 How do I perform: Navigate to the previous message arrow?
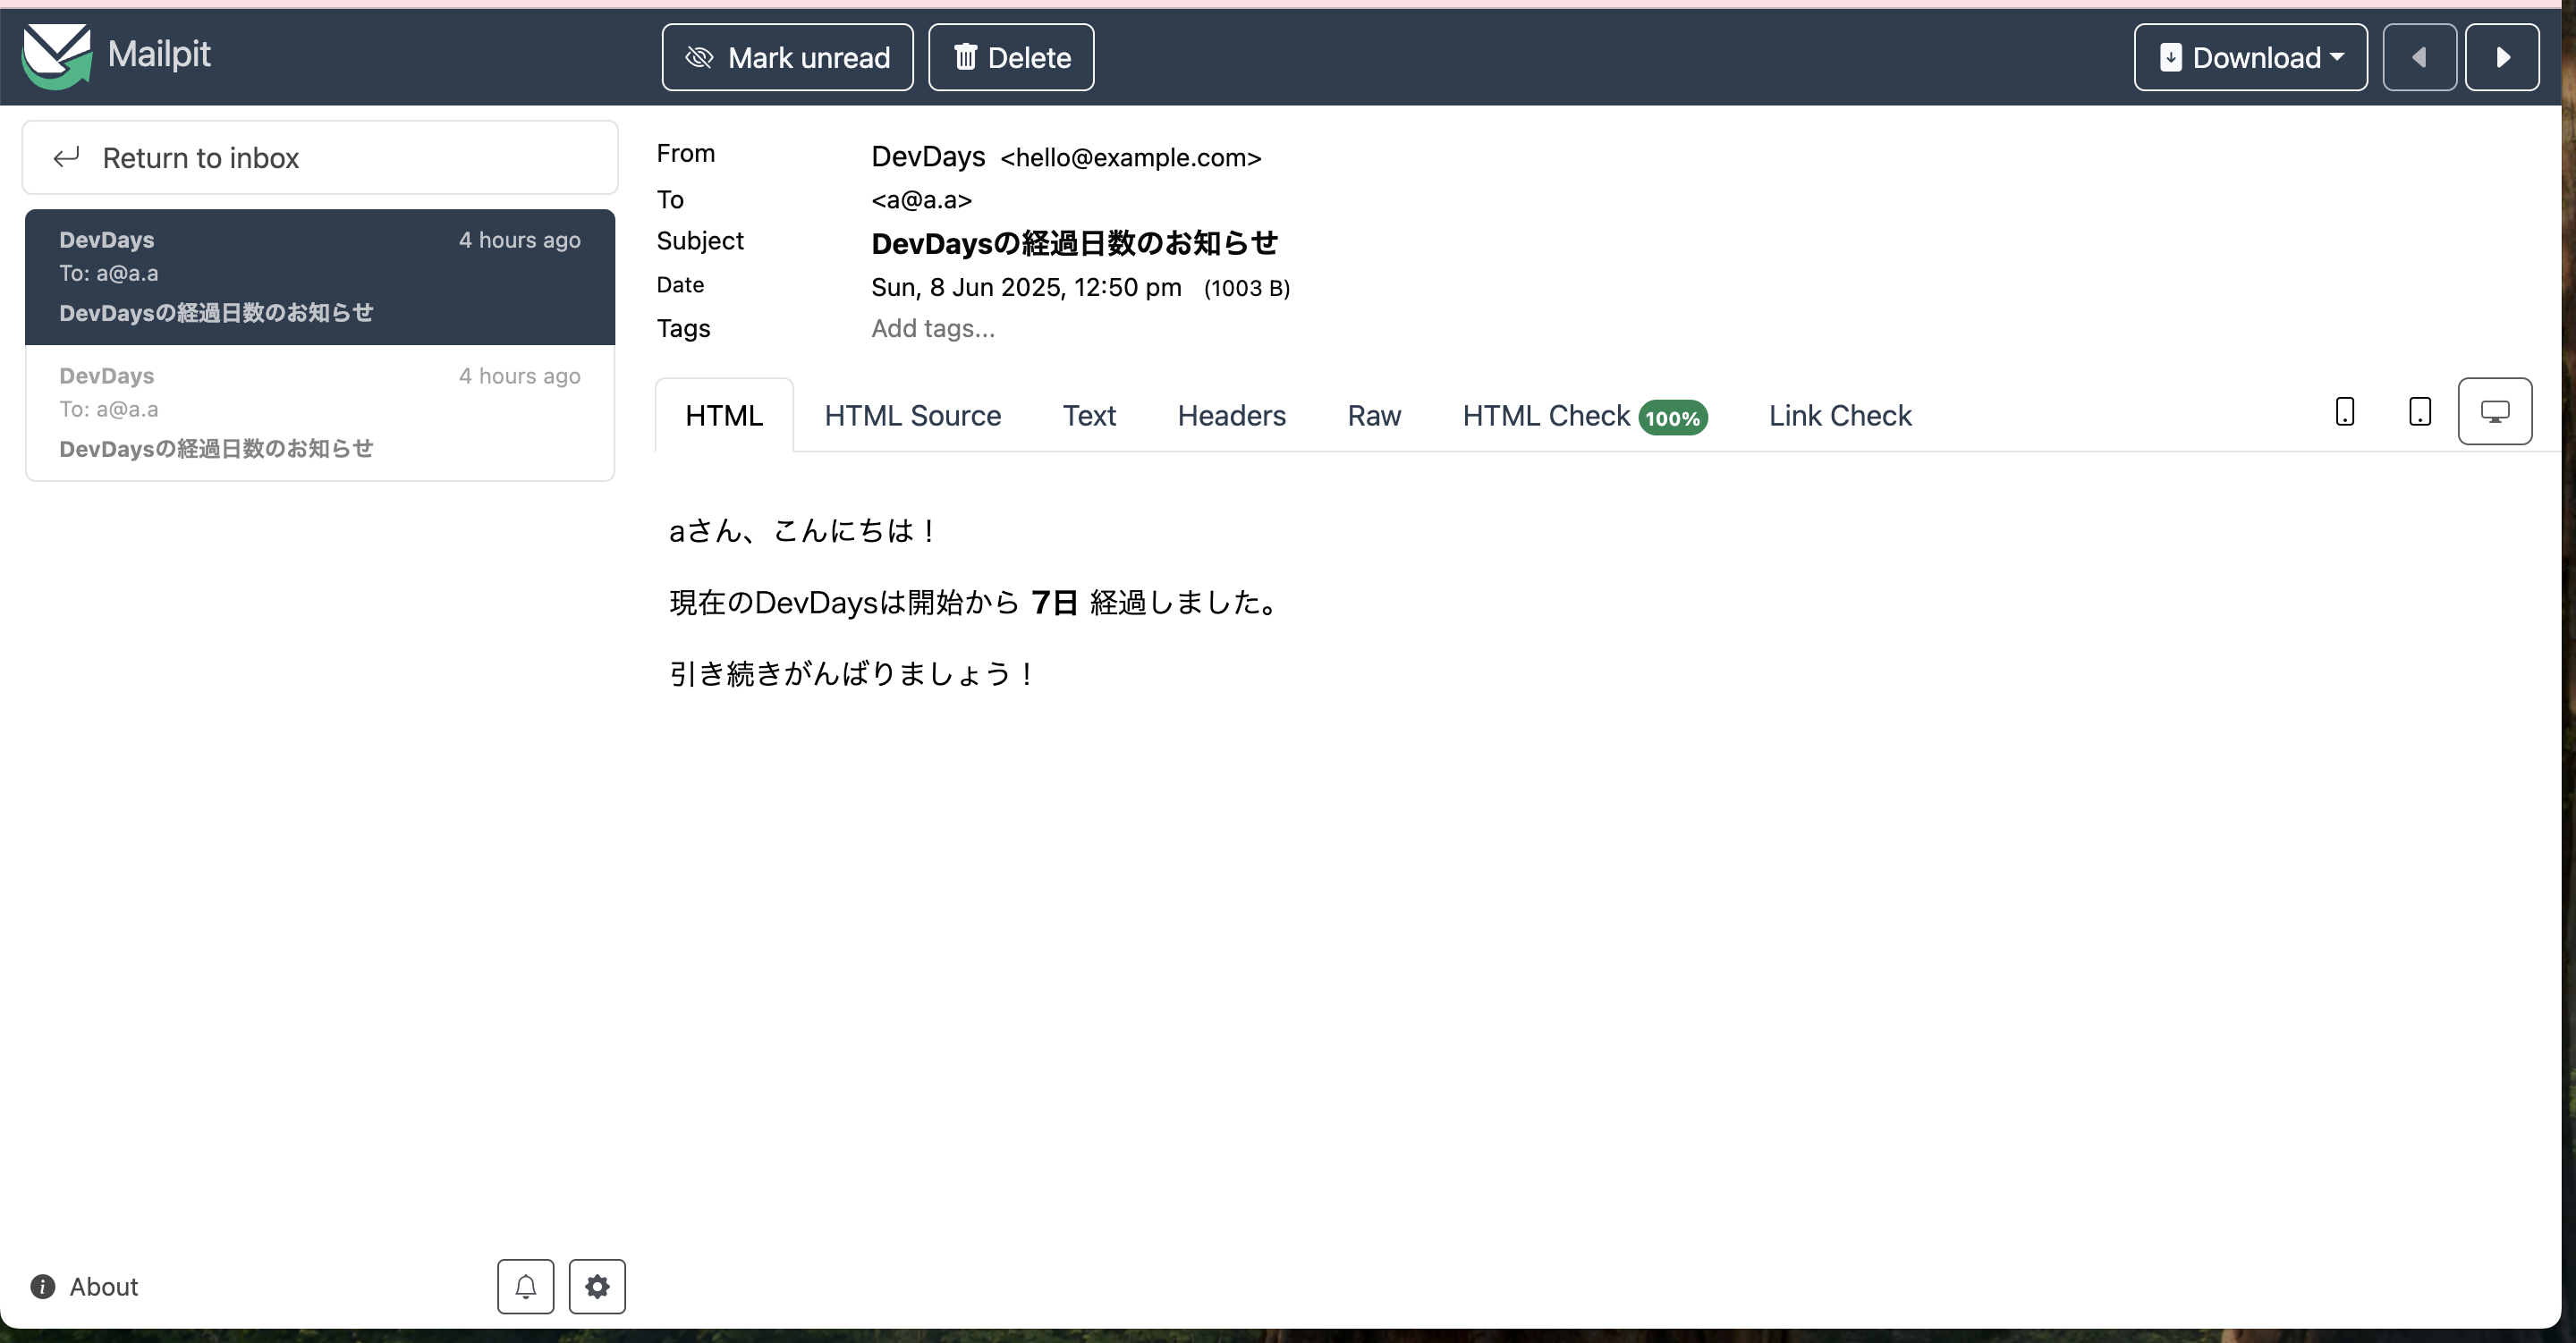2420,57
